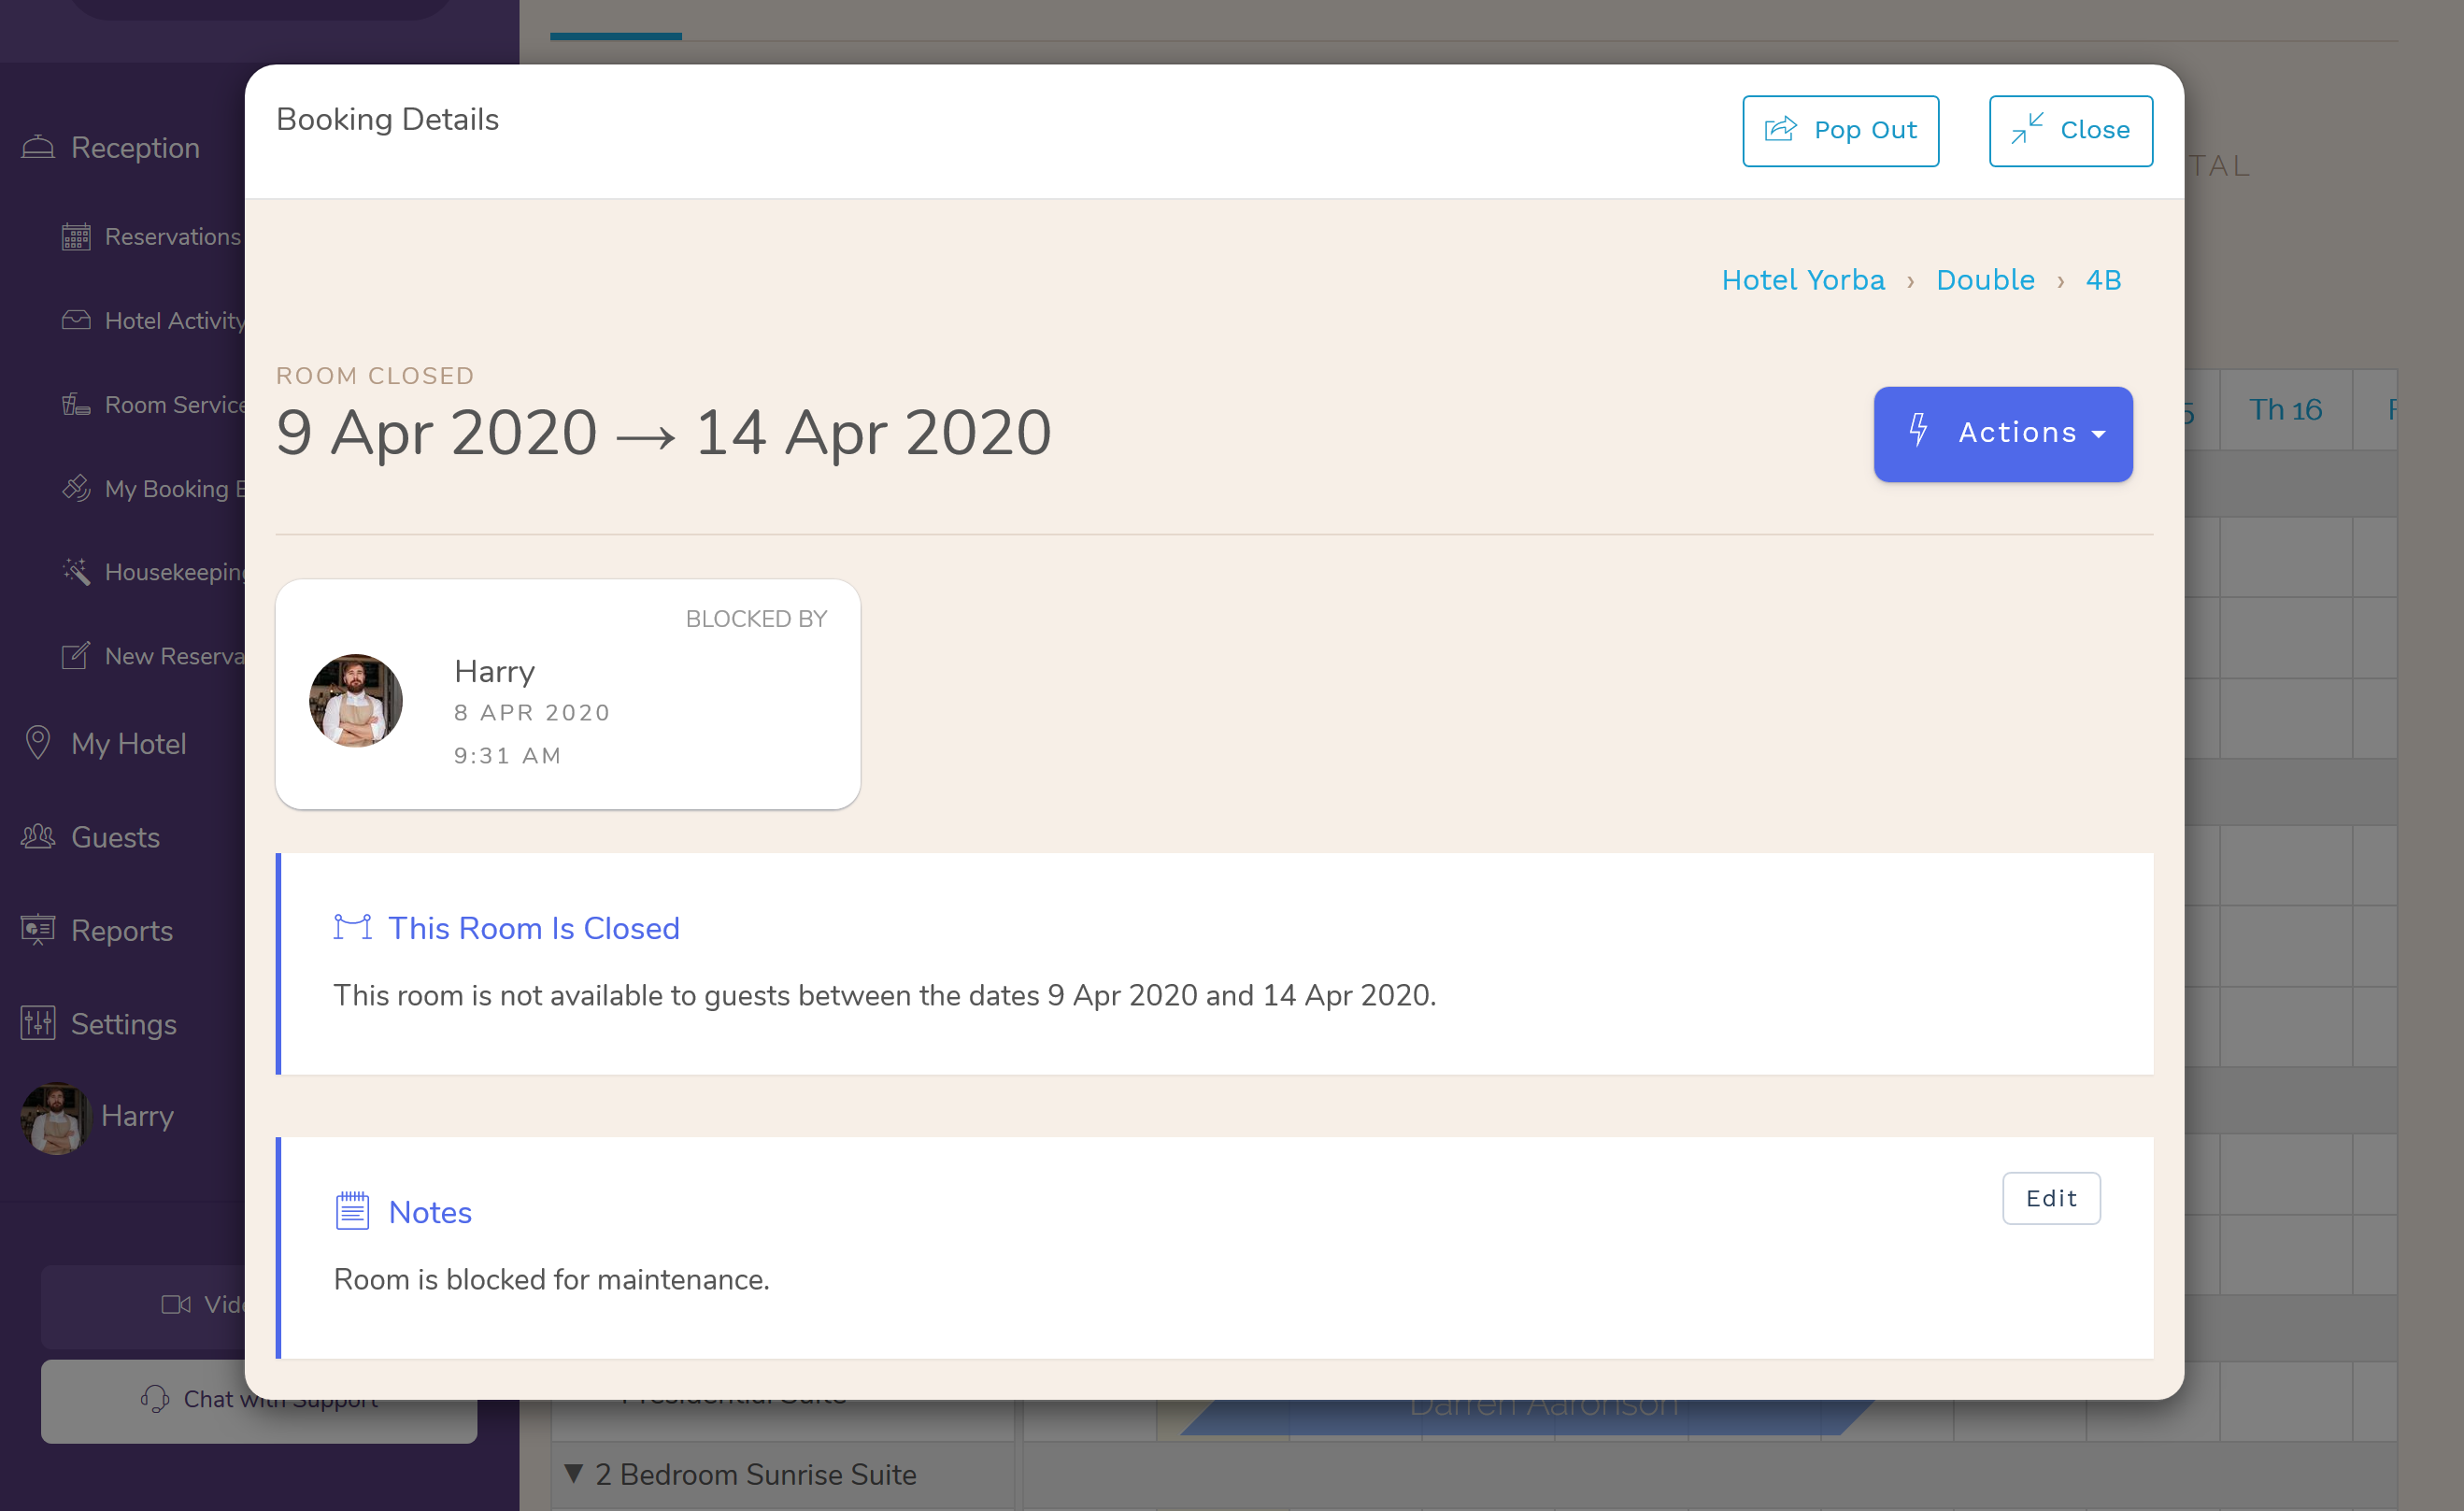
Task: Expand the 4B room breadcrumb
Action: pyautogui.click(x=2107, y=280)
